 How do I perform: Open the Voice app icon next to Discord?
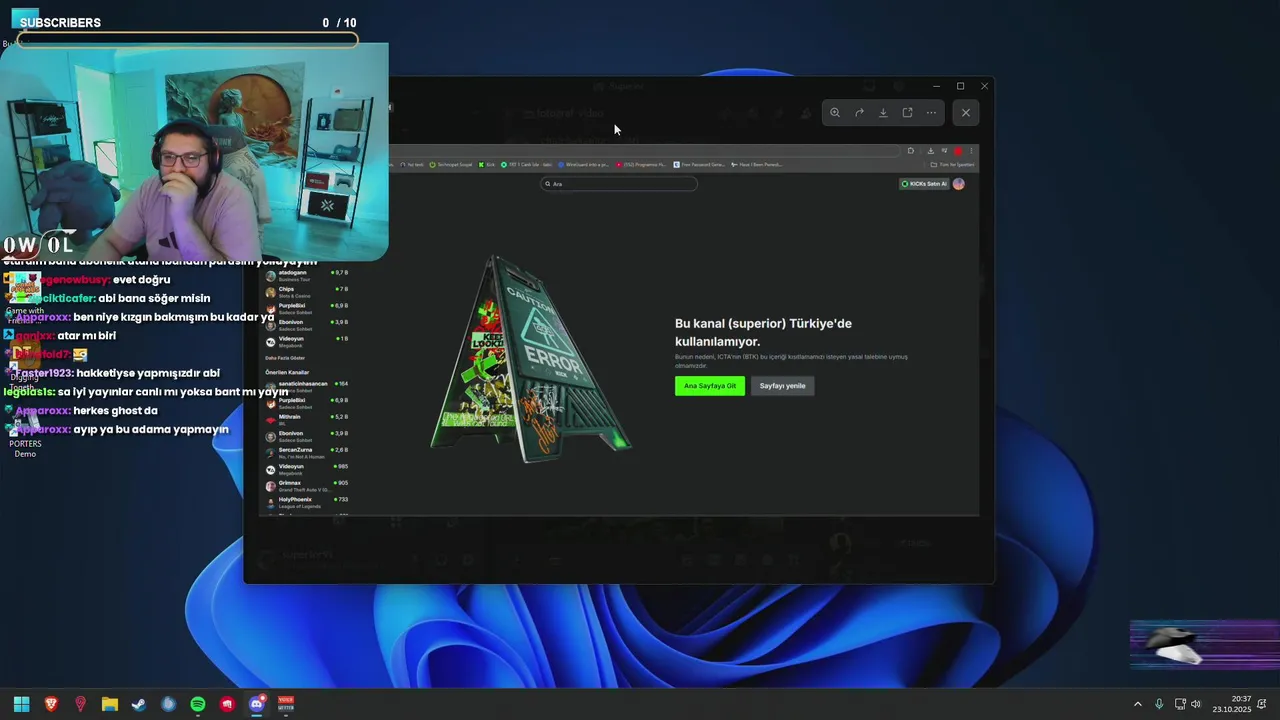pyautogui.click(x=286, y=704)
